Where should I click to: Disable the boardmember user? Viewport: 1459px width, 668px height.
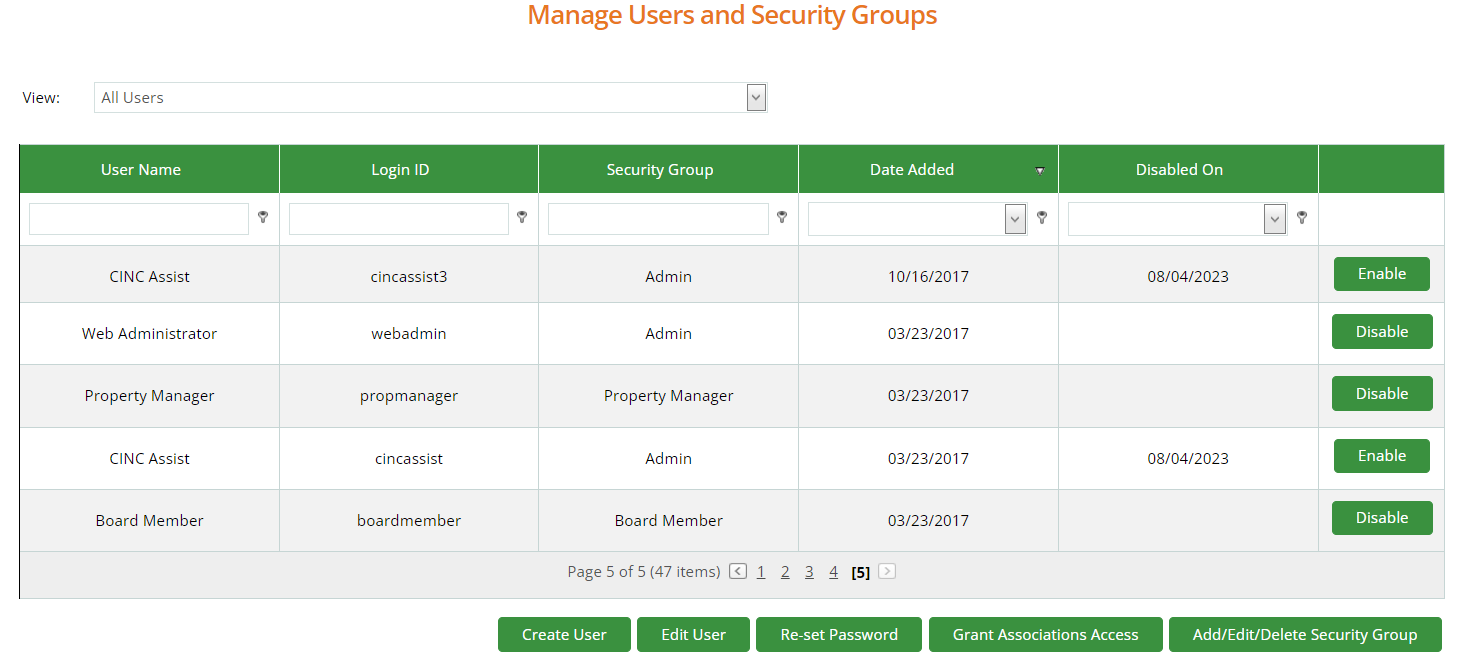click(1382, 518)
